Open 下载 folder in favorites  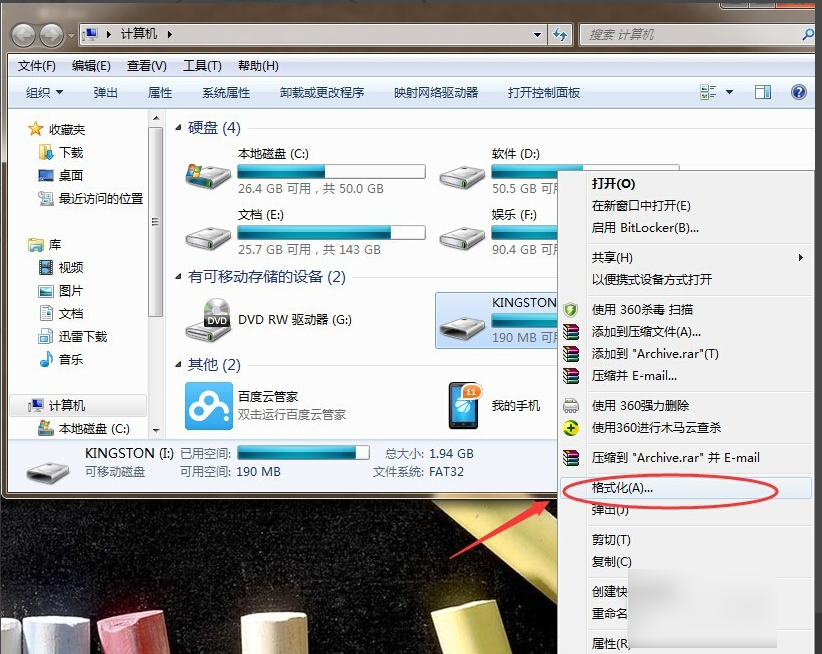tap(61, 152)
